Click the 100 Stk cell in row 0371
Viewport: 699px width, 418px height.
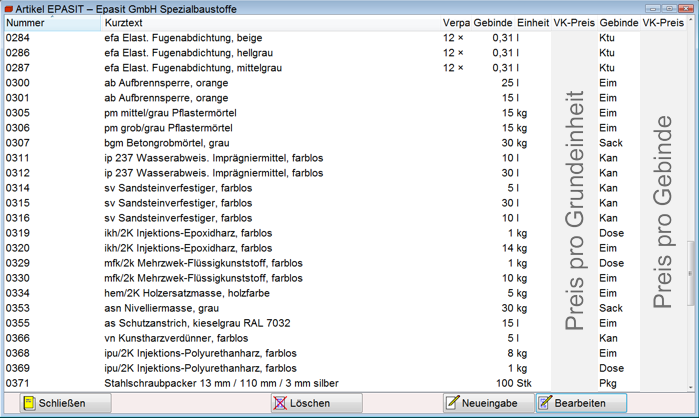[x=514, y=383]
